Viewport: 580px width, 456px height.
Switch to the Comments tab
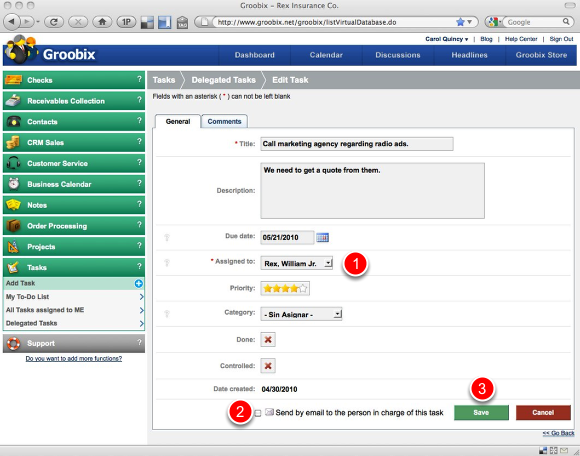[x=224, y=121]
